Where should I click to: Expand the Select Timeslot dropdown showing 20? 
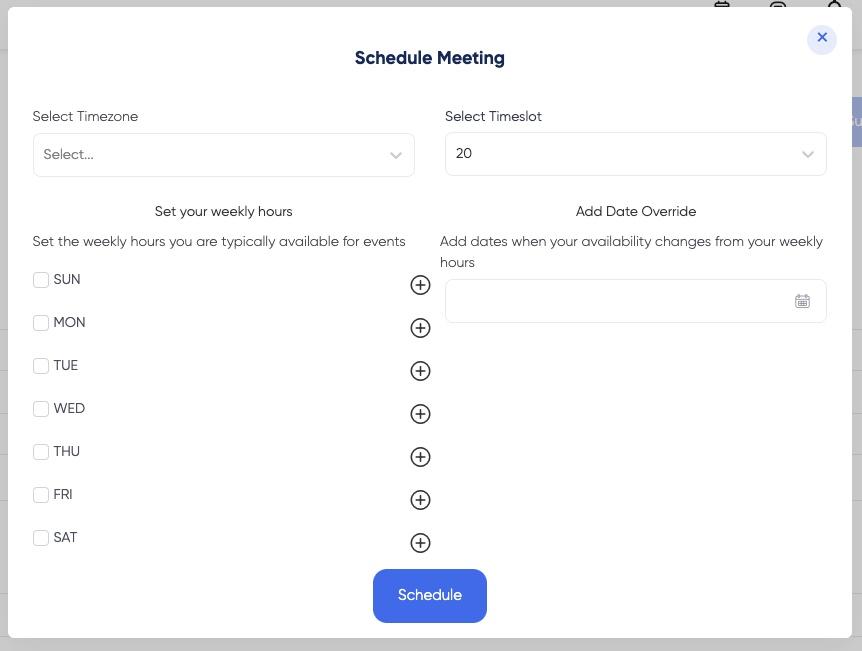[x=636, y=154]
